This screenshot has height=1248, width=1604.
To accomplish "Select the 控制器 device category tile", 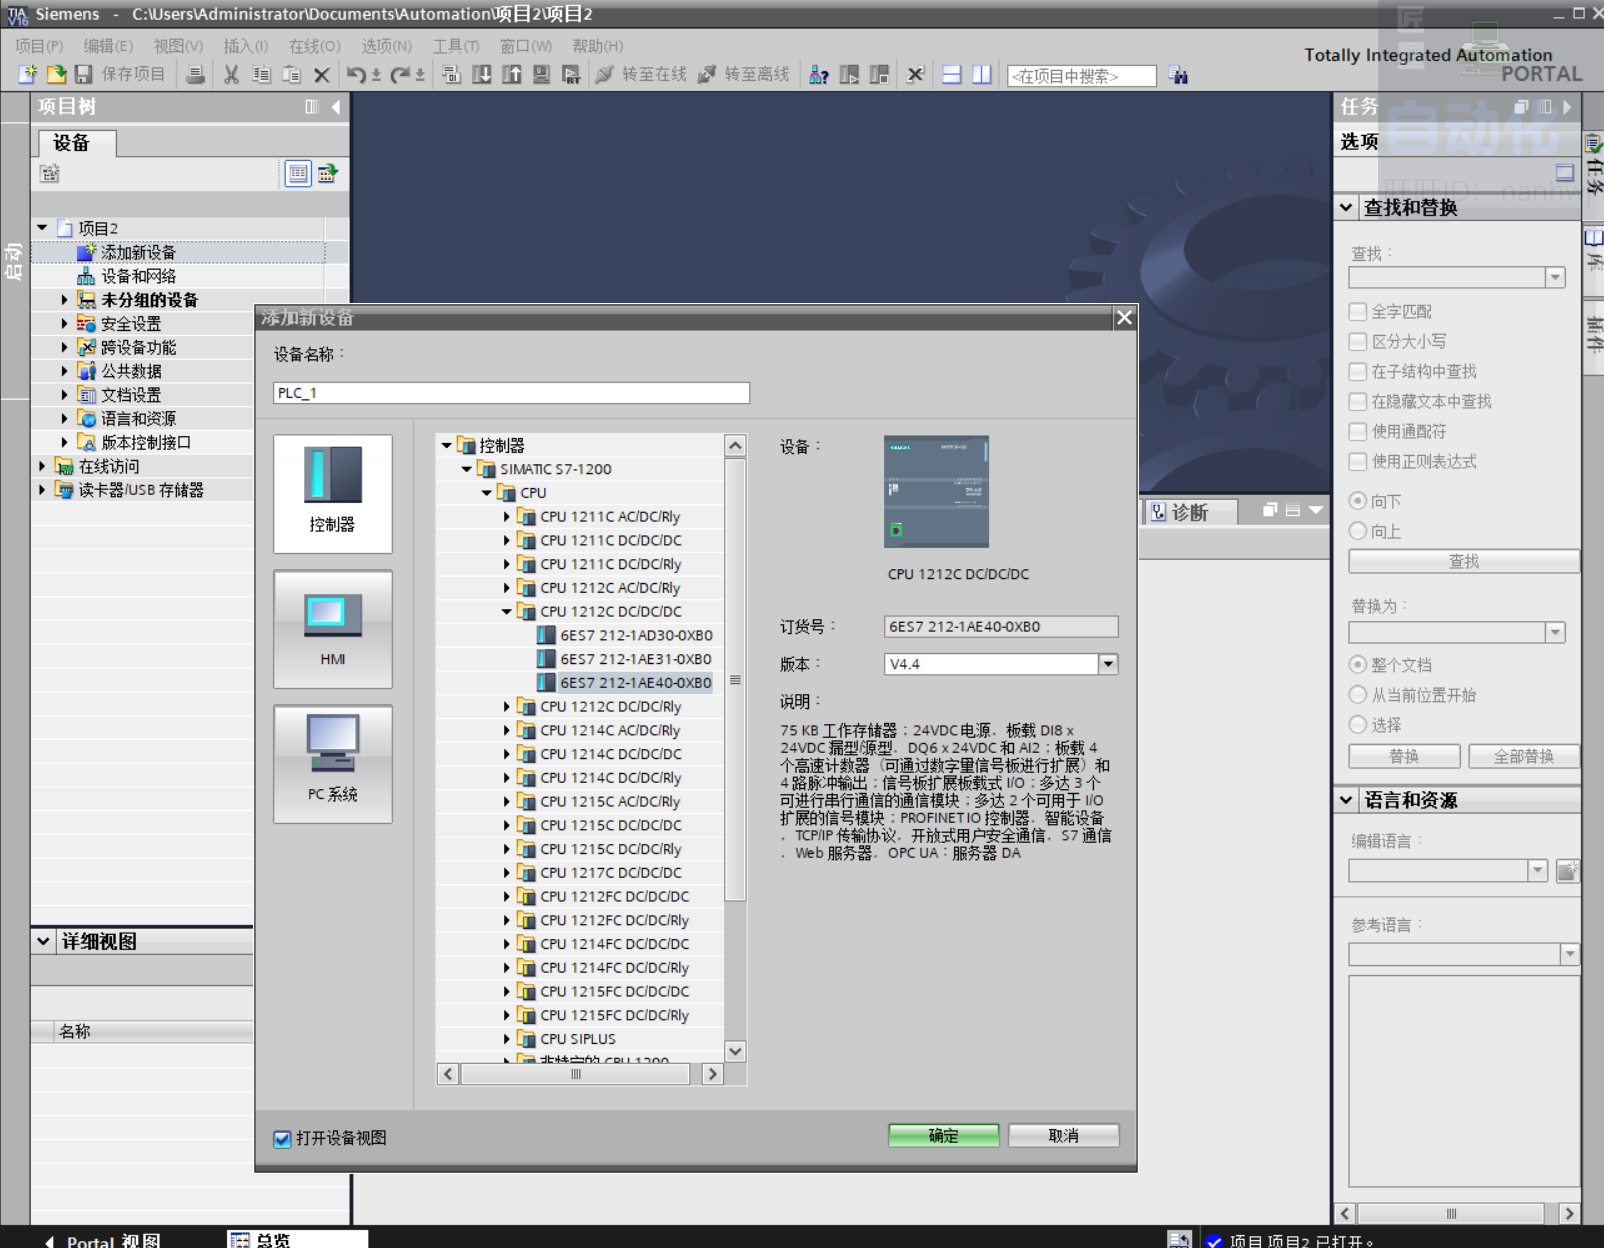I will pyautogui.click(x=333, y=494).
